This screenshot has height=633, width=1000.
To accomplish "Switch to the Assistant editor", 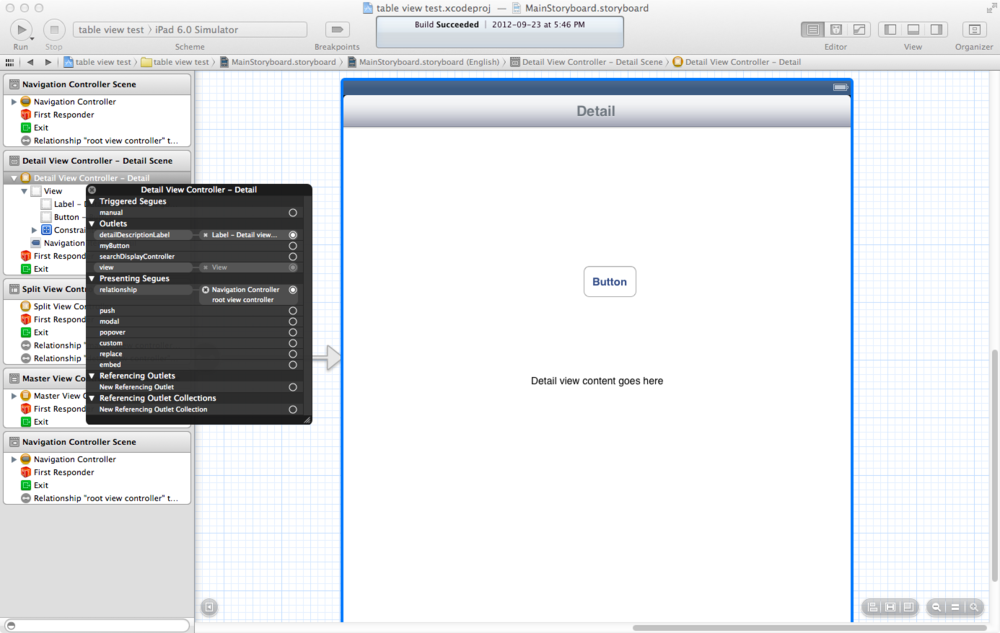I will [x=837, y=30].
